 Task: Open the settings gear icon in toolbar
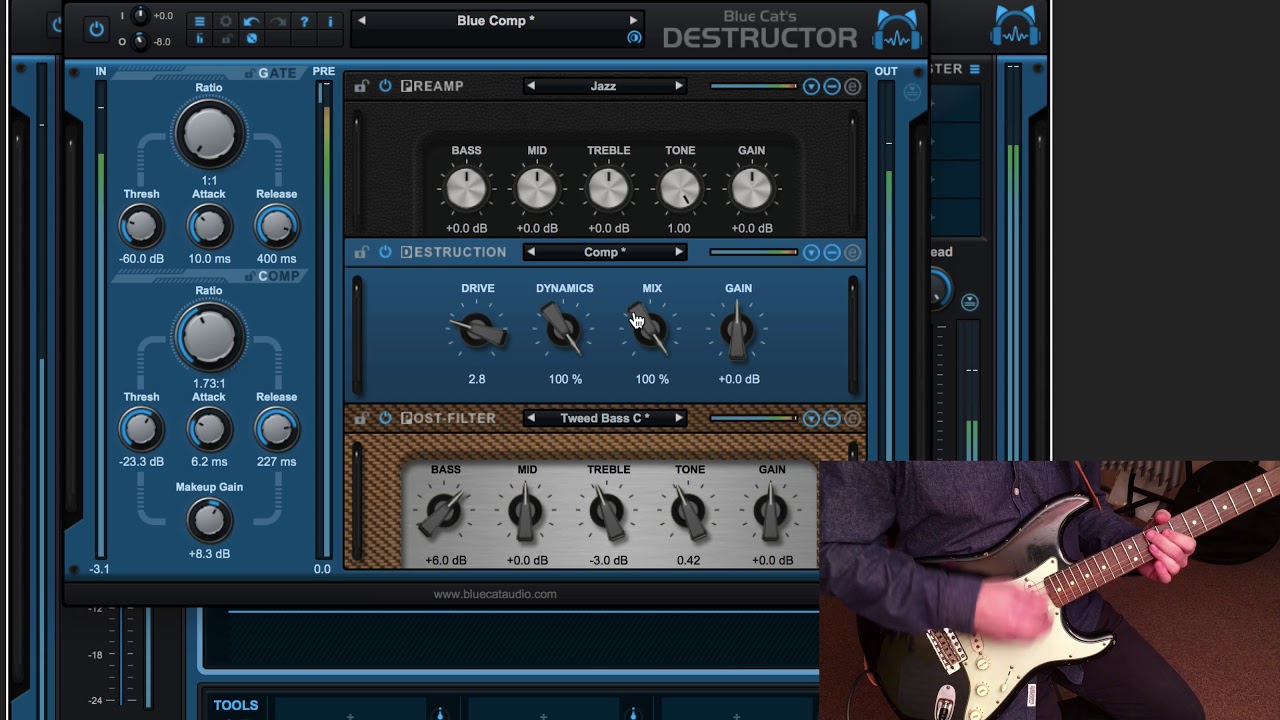[226, 21]
